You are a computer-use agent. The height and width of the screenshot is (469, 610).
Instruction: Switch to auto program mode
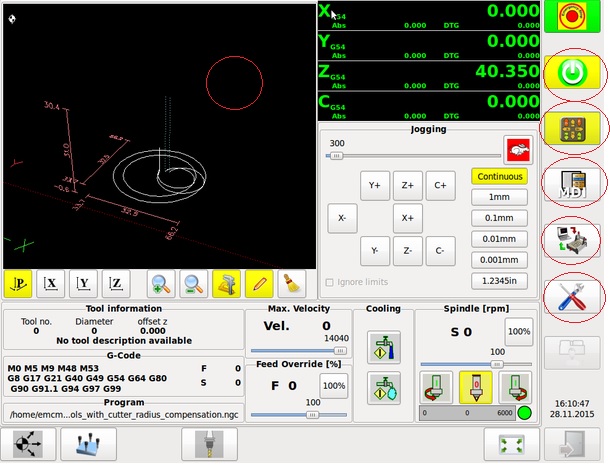pyautogui.click(x=572, y=241)
